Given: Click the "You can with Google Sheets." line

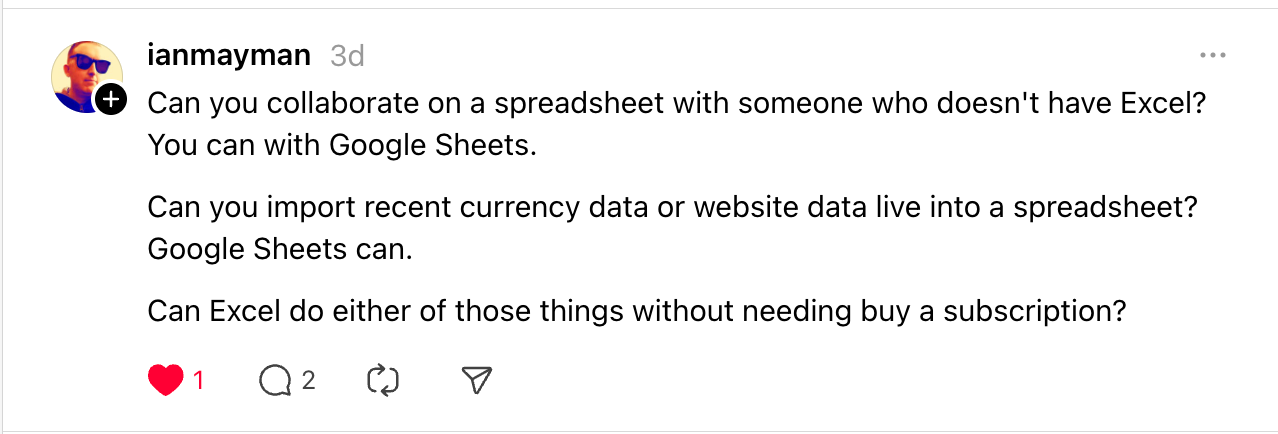Looking at the screenshot, I should pyautogui.click(x=342, y=145).
